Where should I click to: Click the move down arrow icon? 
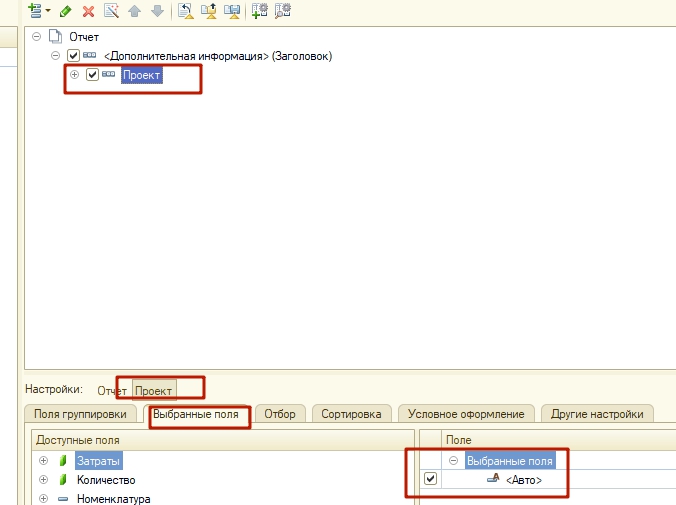[x=156, y=11]
